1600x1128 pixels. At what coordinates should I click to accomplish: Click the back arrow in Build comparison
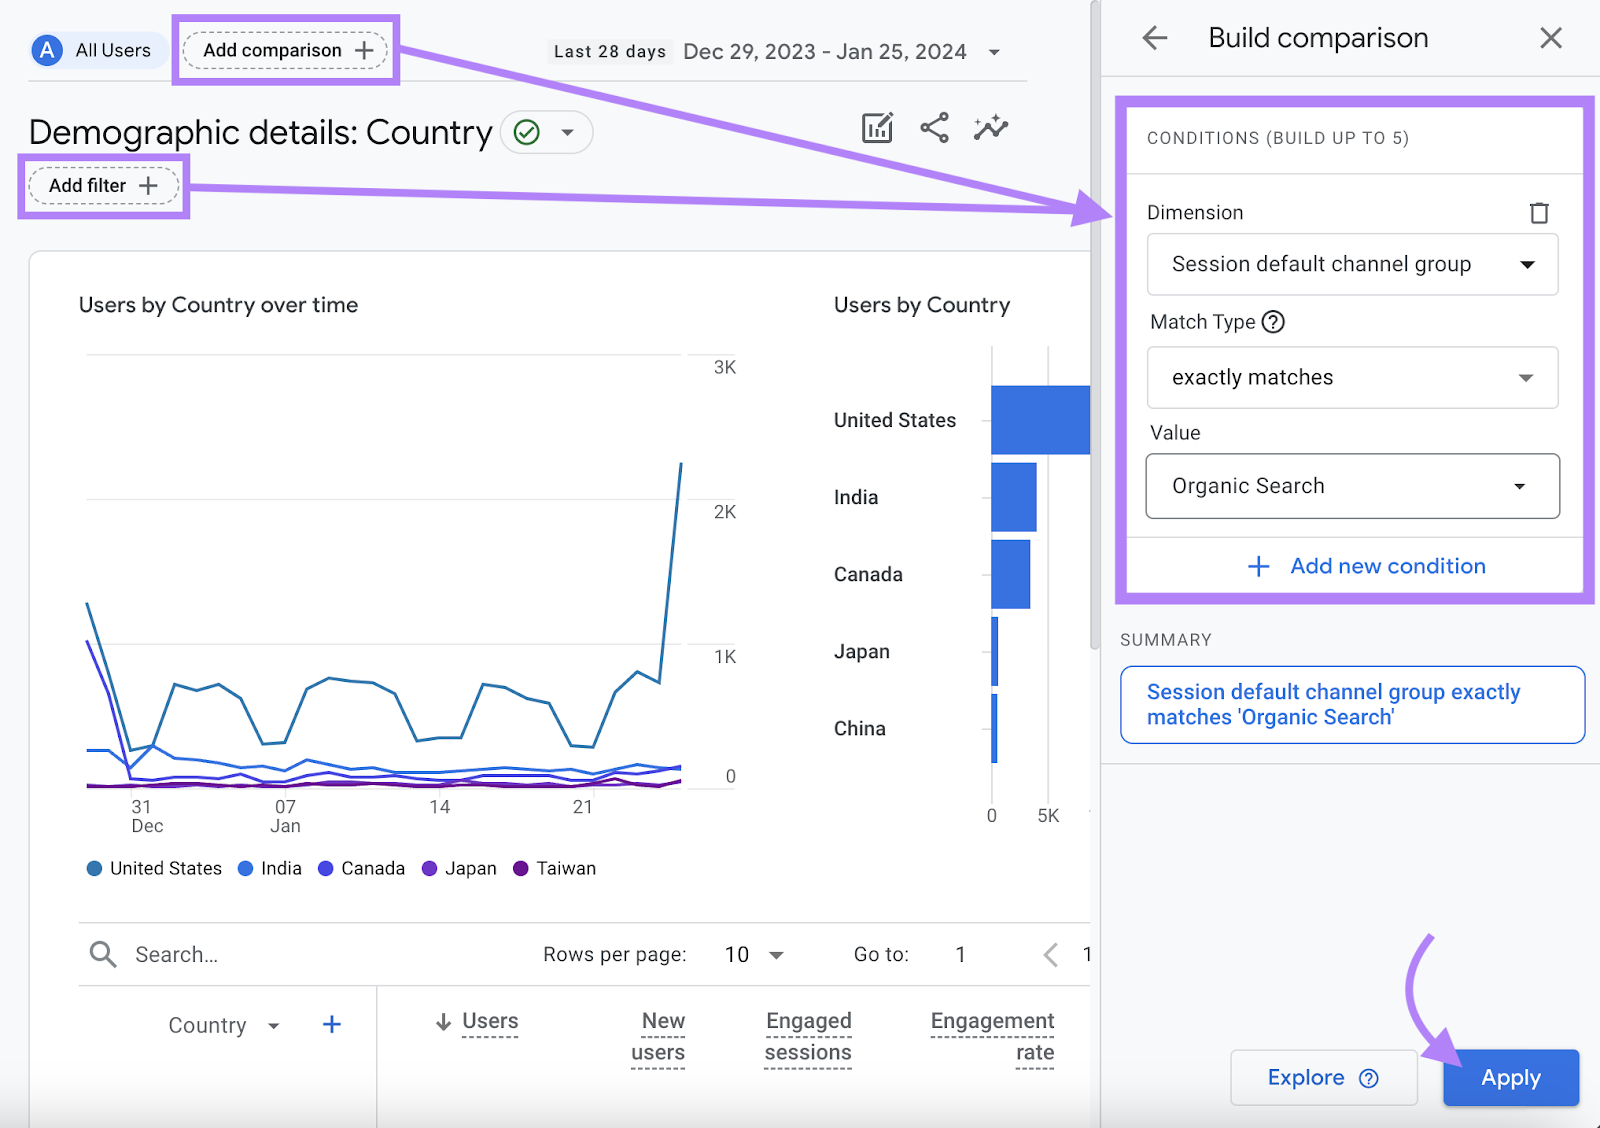(x=1155, y=38)
